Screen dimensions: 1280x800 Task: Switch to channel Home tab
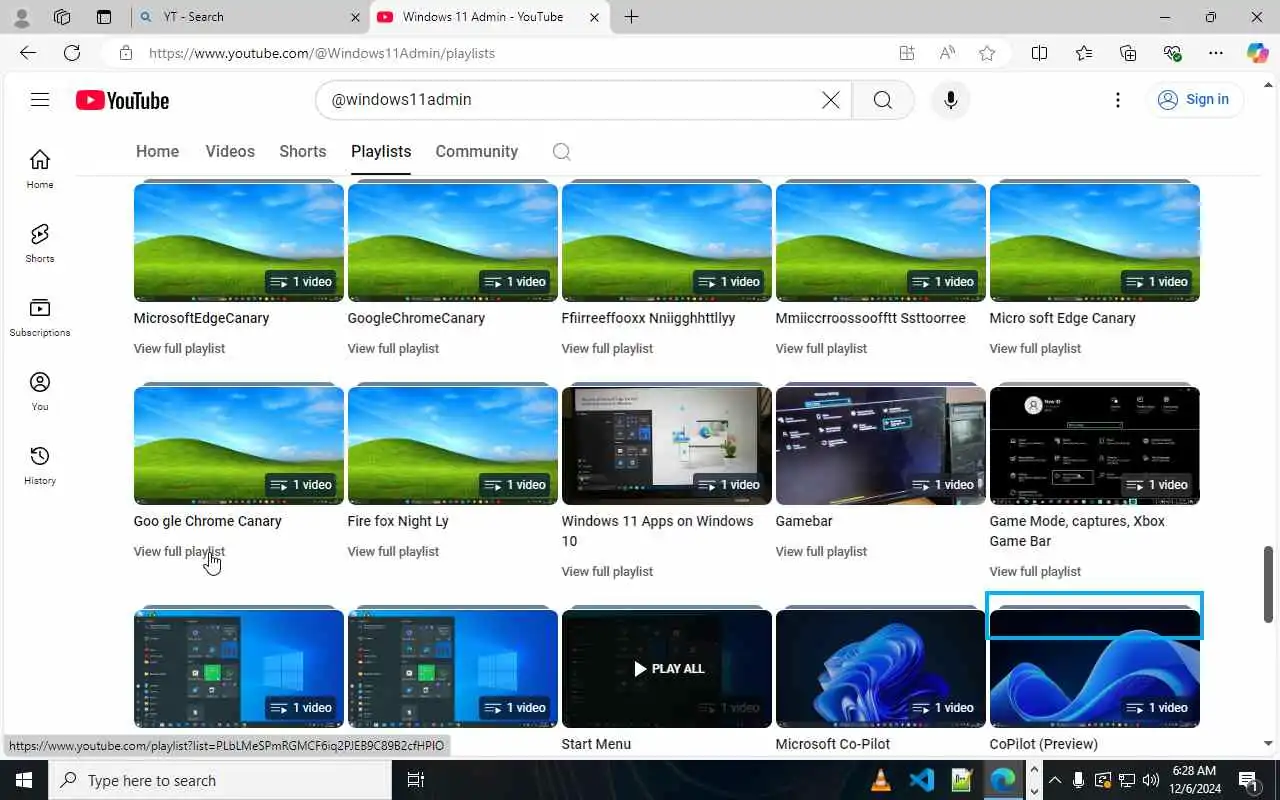point(157,151)
